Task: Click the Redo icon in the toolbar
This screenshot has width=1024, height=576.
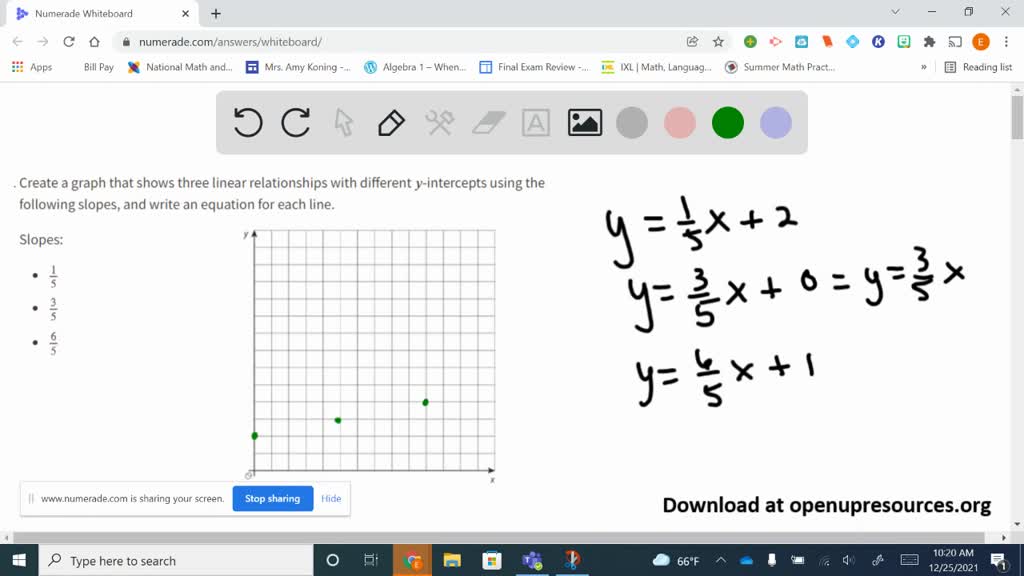Action: point(295,122)
